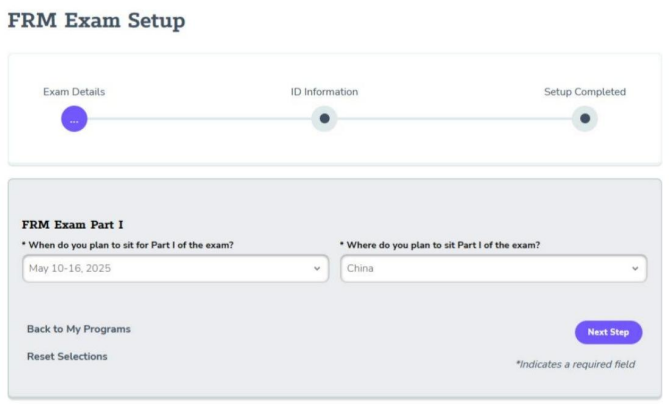Click the FRM Exam Part I section heading
The image size is (669, 405).
79,225
